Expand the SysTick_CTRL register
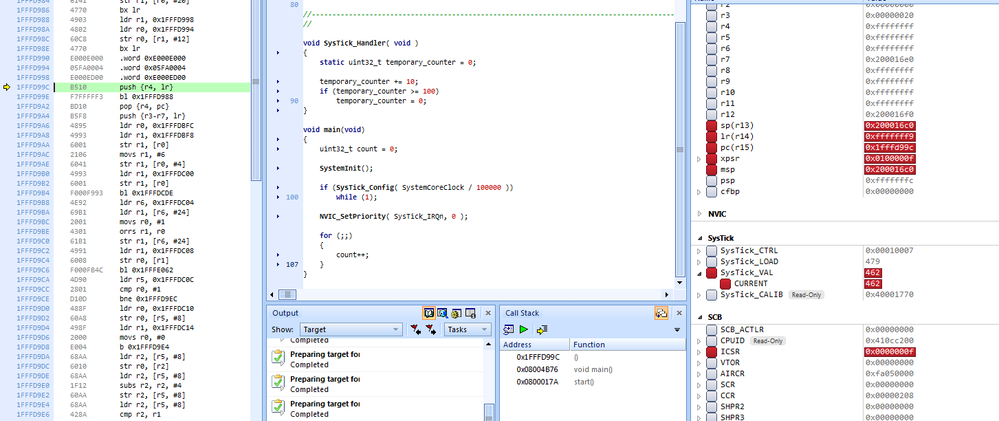 700,250
